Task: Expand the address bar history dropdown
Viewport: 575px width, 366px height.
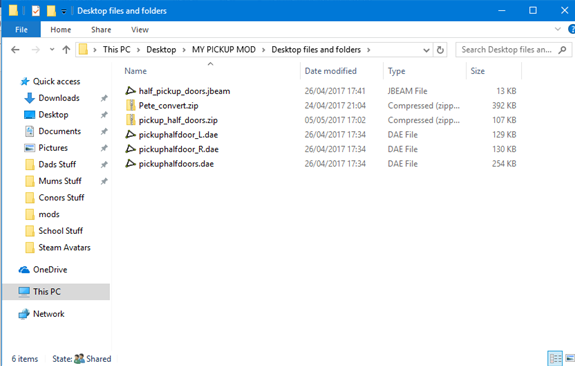Action: [426, 50]
